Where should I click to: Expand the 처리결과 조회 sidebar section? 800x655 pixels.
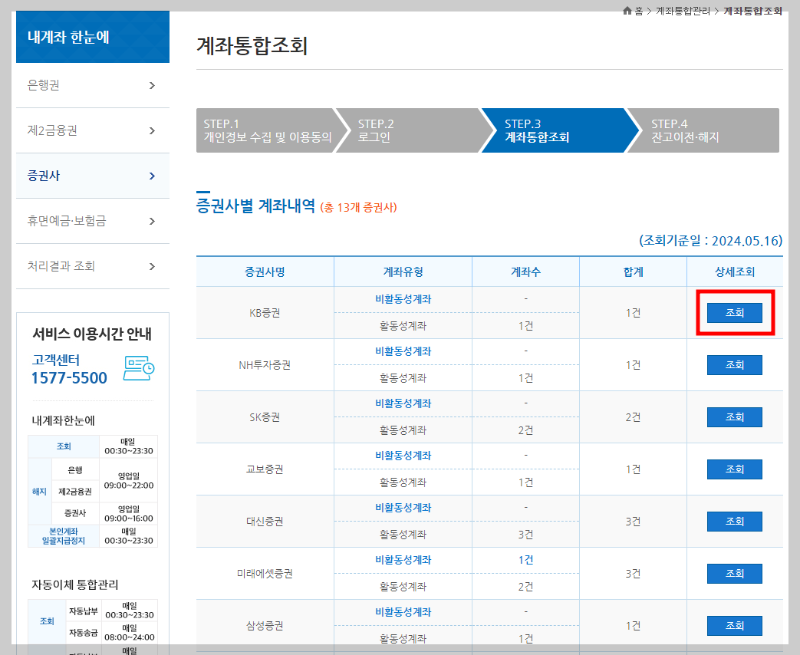click(x=92, y=267)
